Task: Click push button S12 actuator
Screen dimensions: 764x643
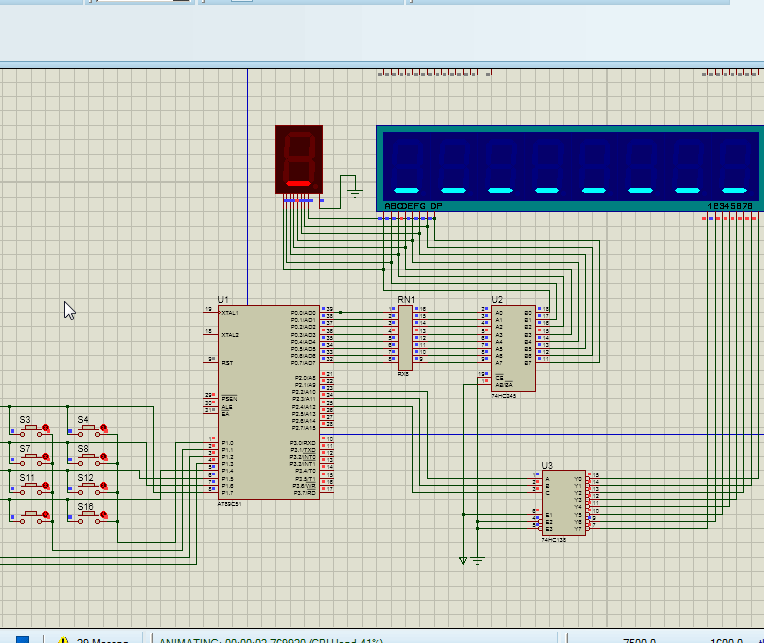Action: pyautogui.click(x=89, y=486)
